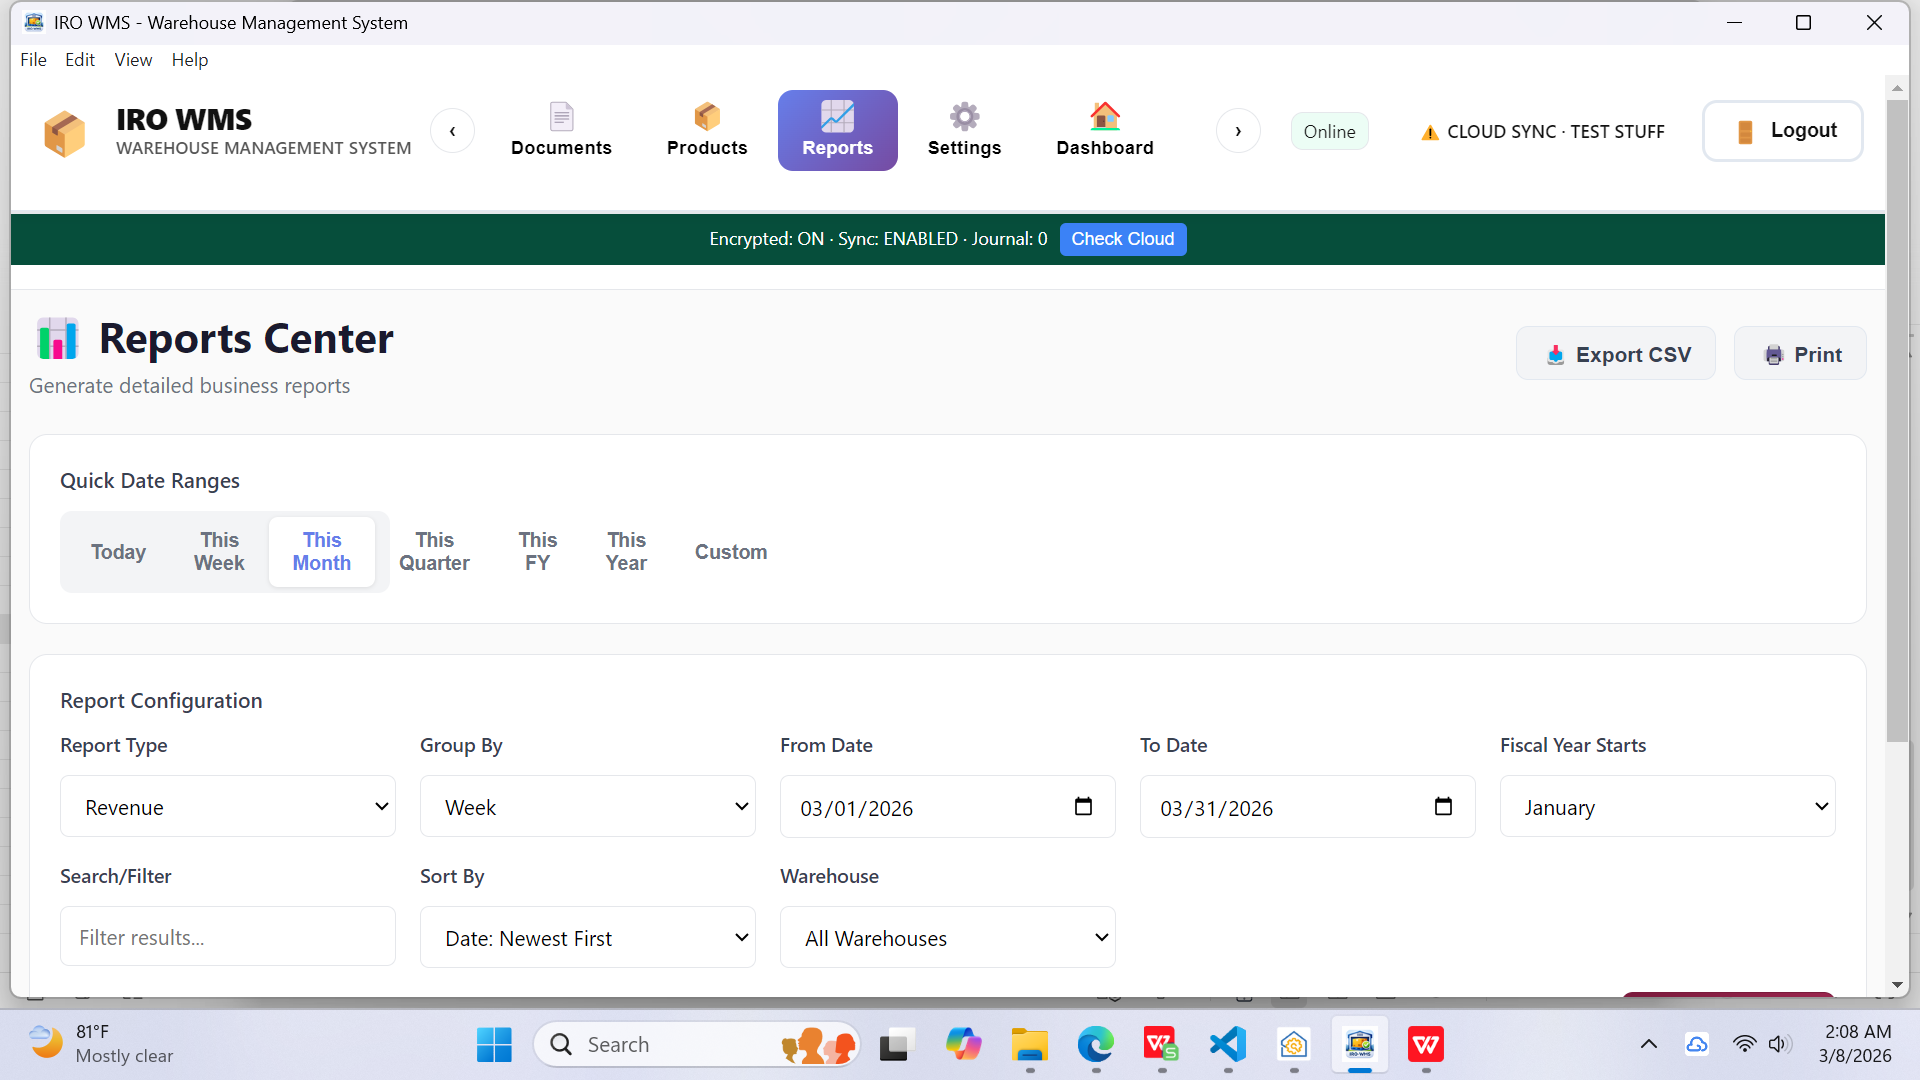The width and height of the screenshot is (1920, 1080).
Task: Change the Fiscal Year Starts dropdown
Action: click(x=1667, y=806)
